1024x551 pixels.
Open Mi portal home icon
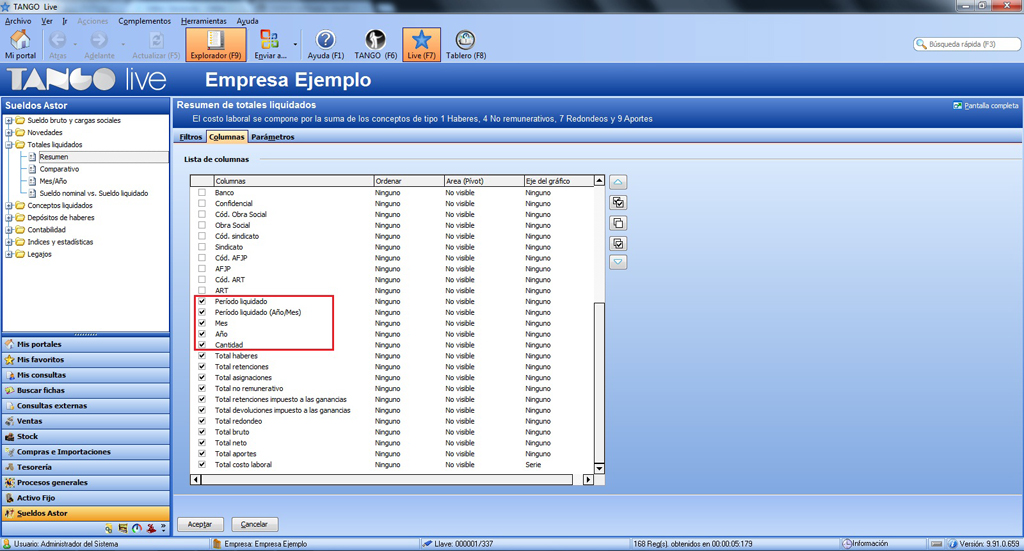point(20,44)
